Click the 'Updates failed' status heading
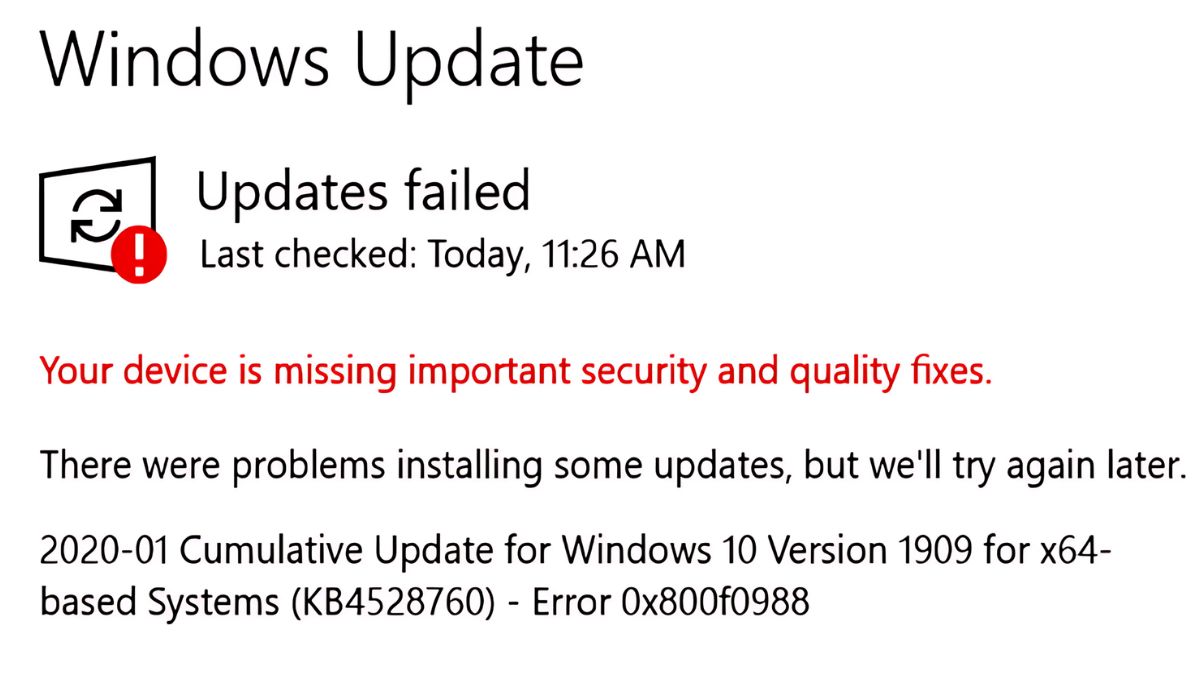The image size is (1200, 675). (x=362, y=191)
